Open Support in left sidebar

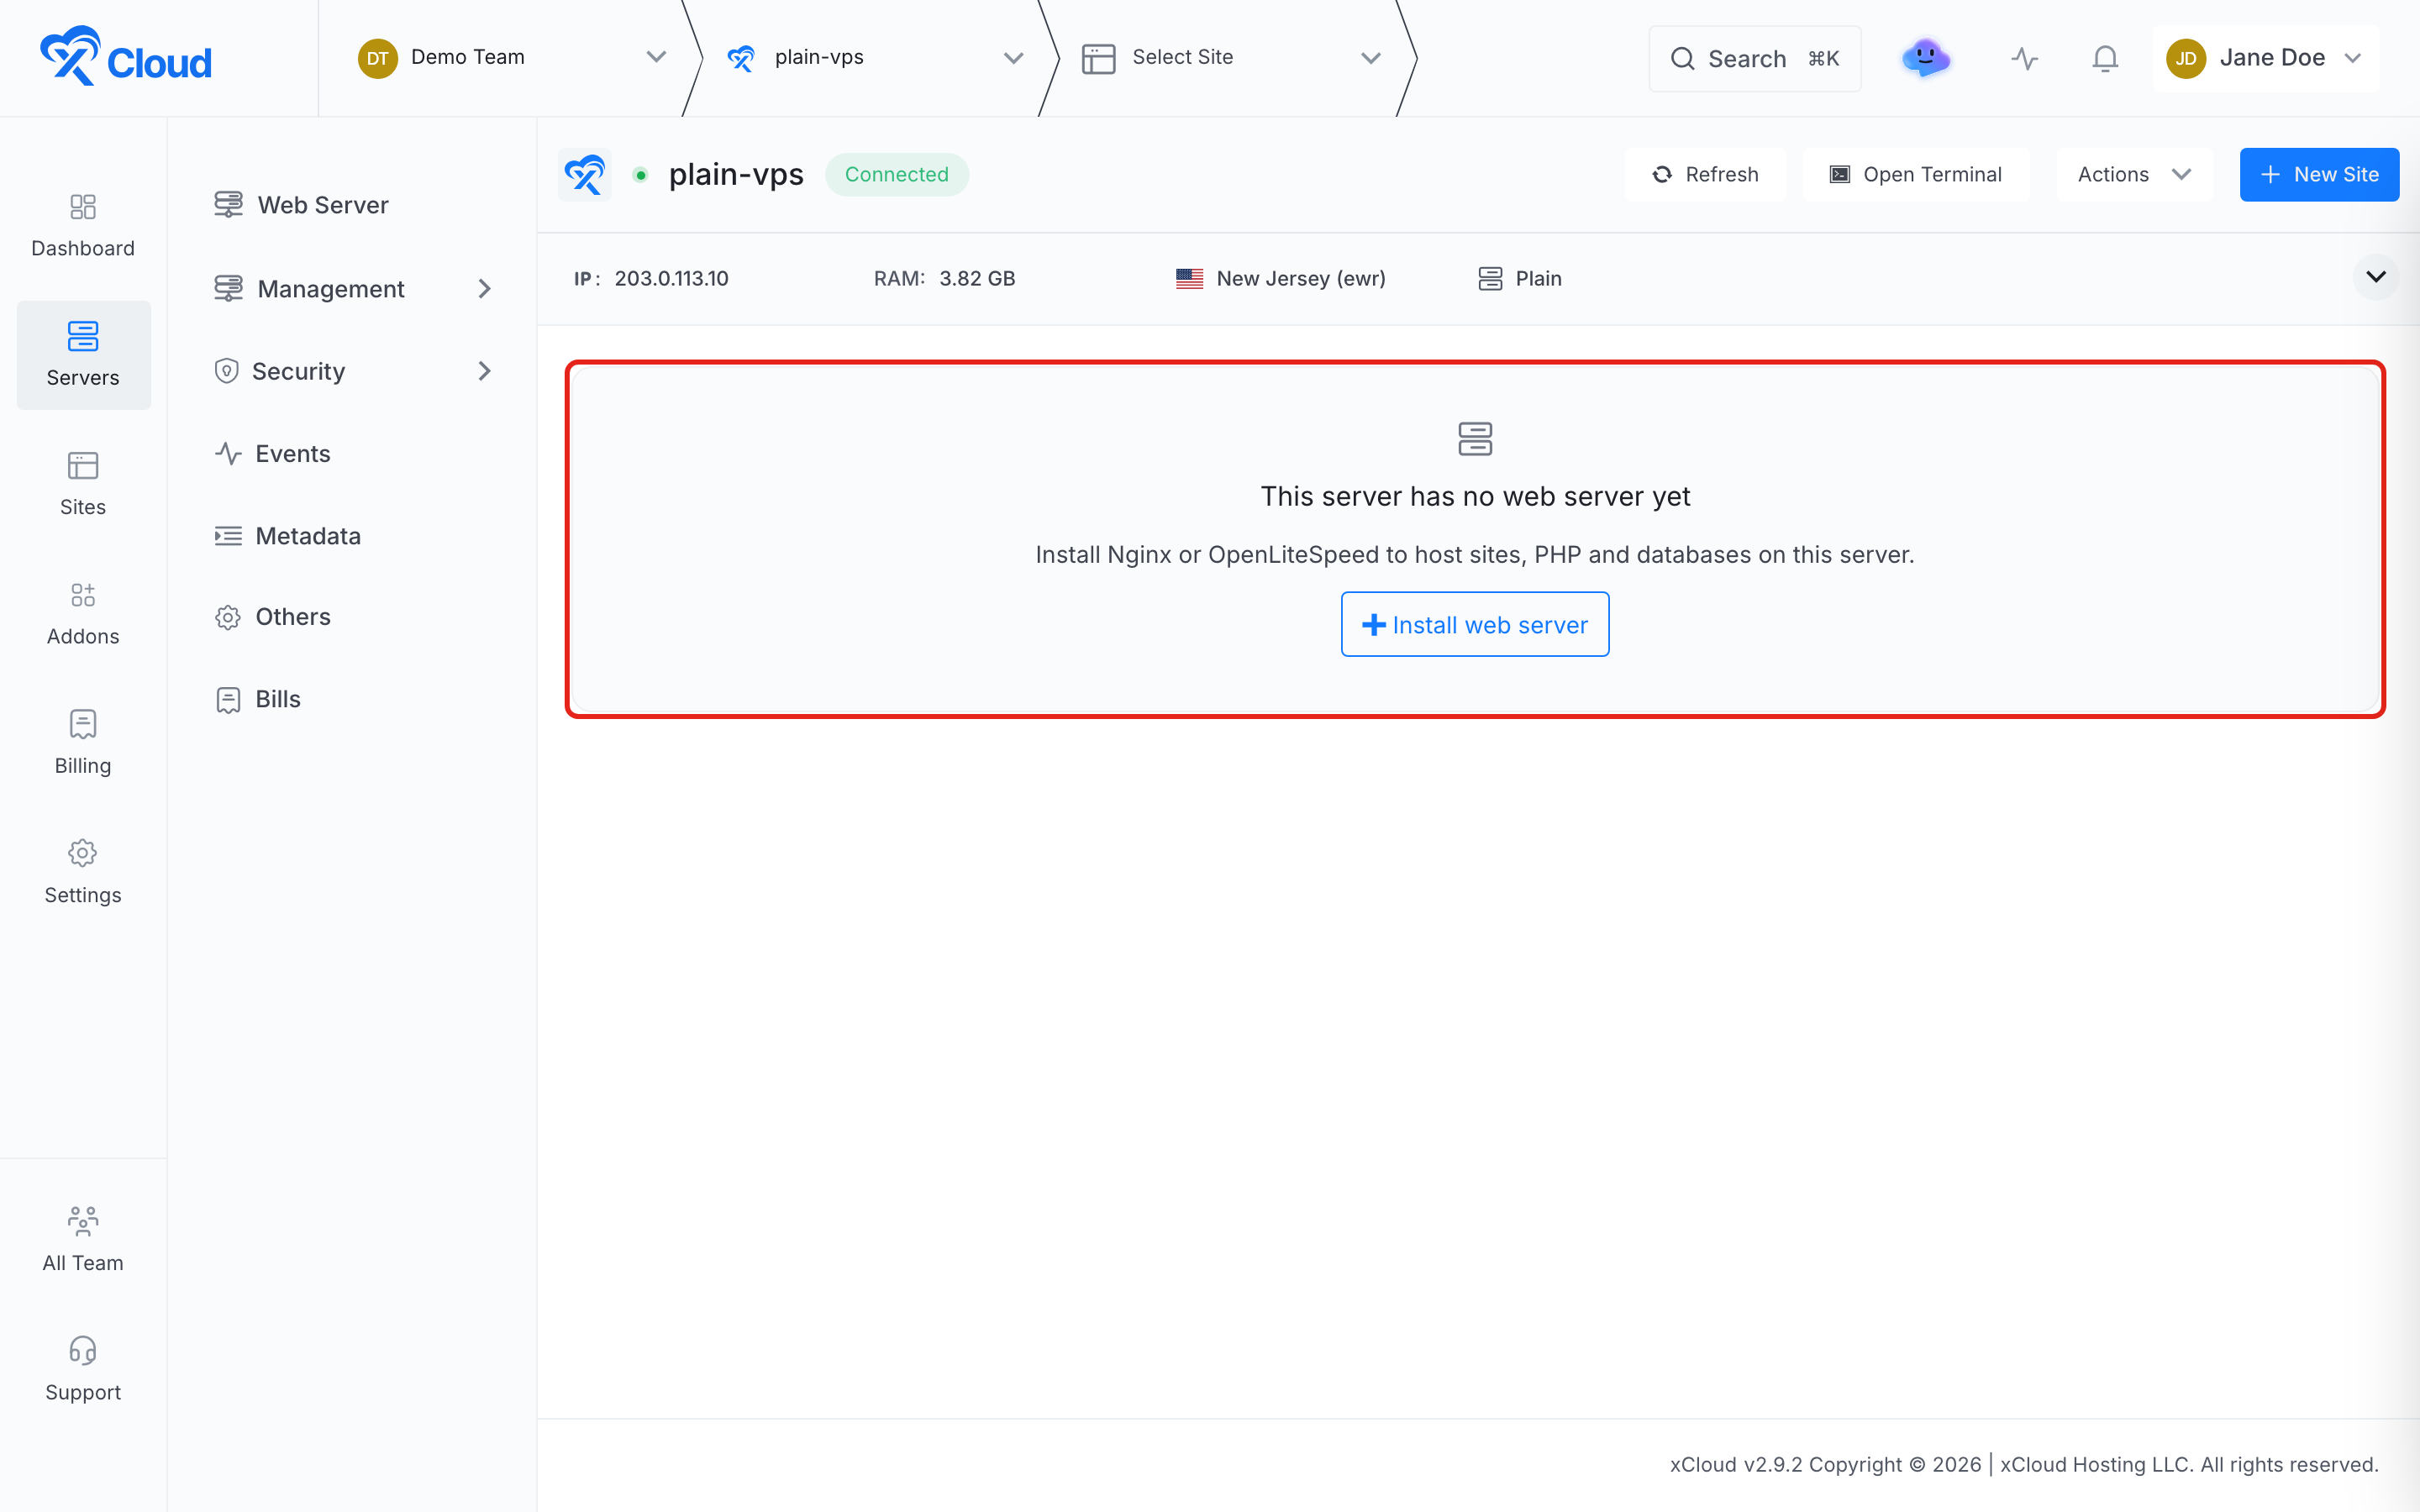click(x=83, y=1369)
